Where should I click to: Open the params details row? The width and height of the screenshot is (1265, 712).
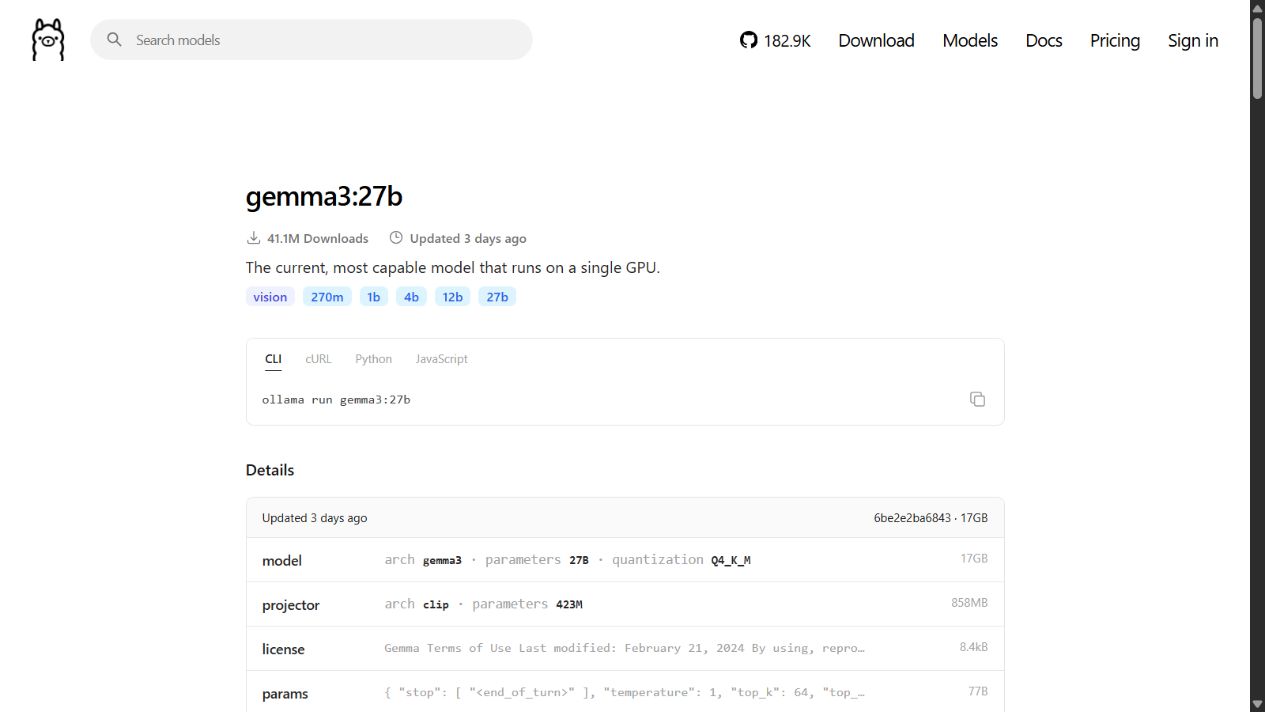tap(625, 692)
